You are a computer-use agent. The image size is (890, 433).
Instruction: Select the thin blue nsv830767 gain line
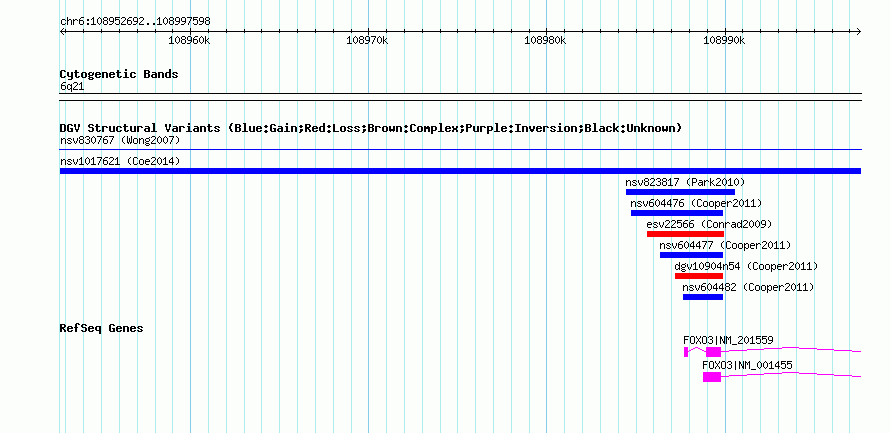coord(460,150)
